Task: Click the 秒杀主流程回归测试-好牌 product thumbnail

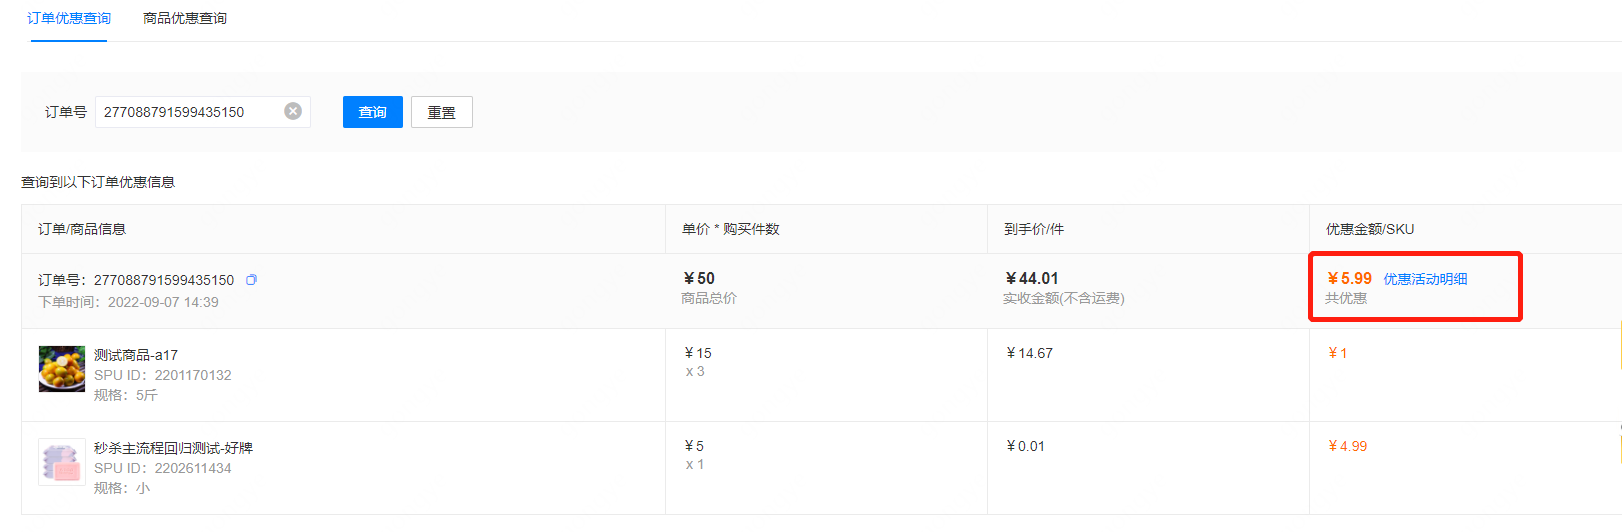Action: pyautogui.click(x=62, y=462)
